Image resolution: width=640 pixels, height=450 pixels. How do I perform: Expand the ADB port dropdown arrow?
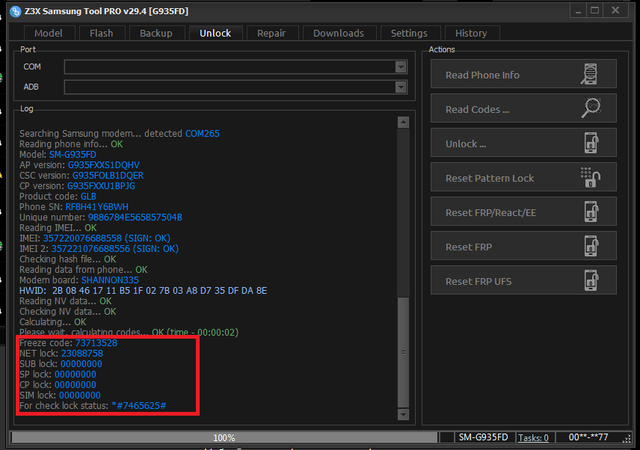(x=401, y=87)
